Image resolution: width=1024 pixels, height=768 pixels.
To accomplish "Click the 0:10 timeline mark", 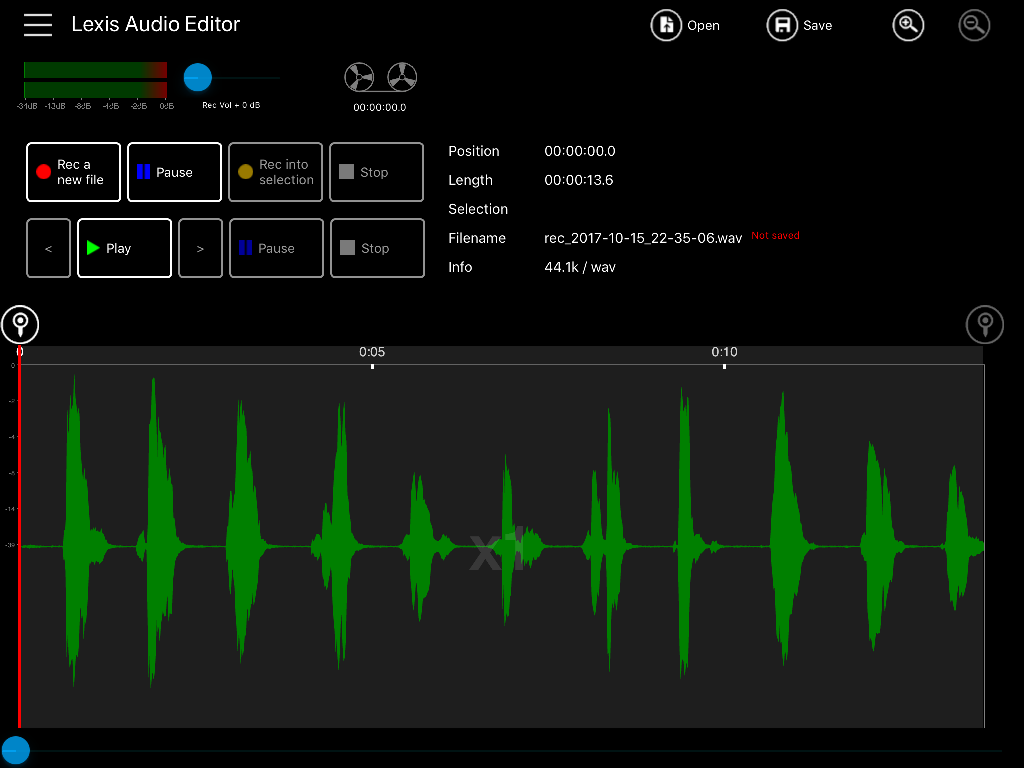I will 724,352.
